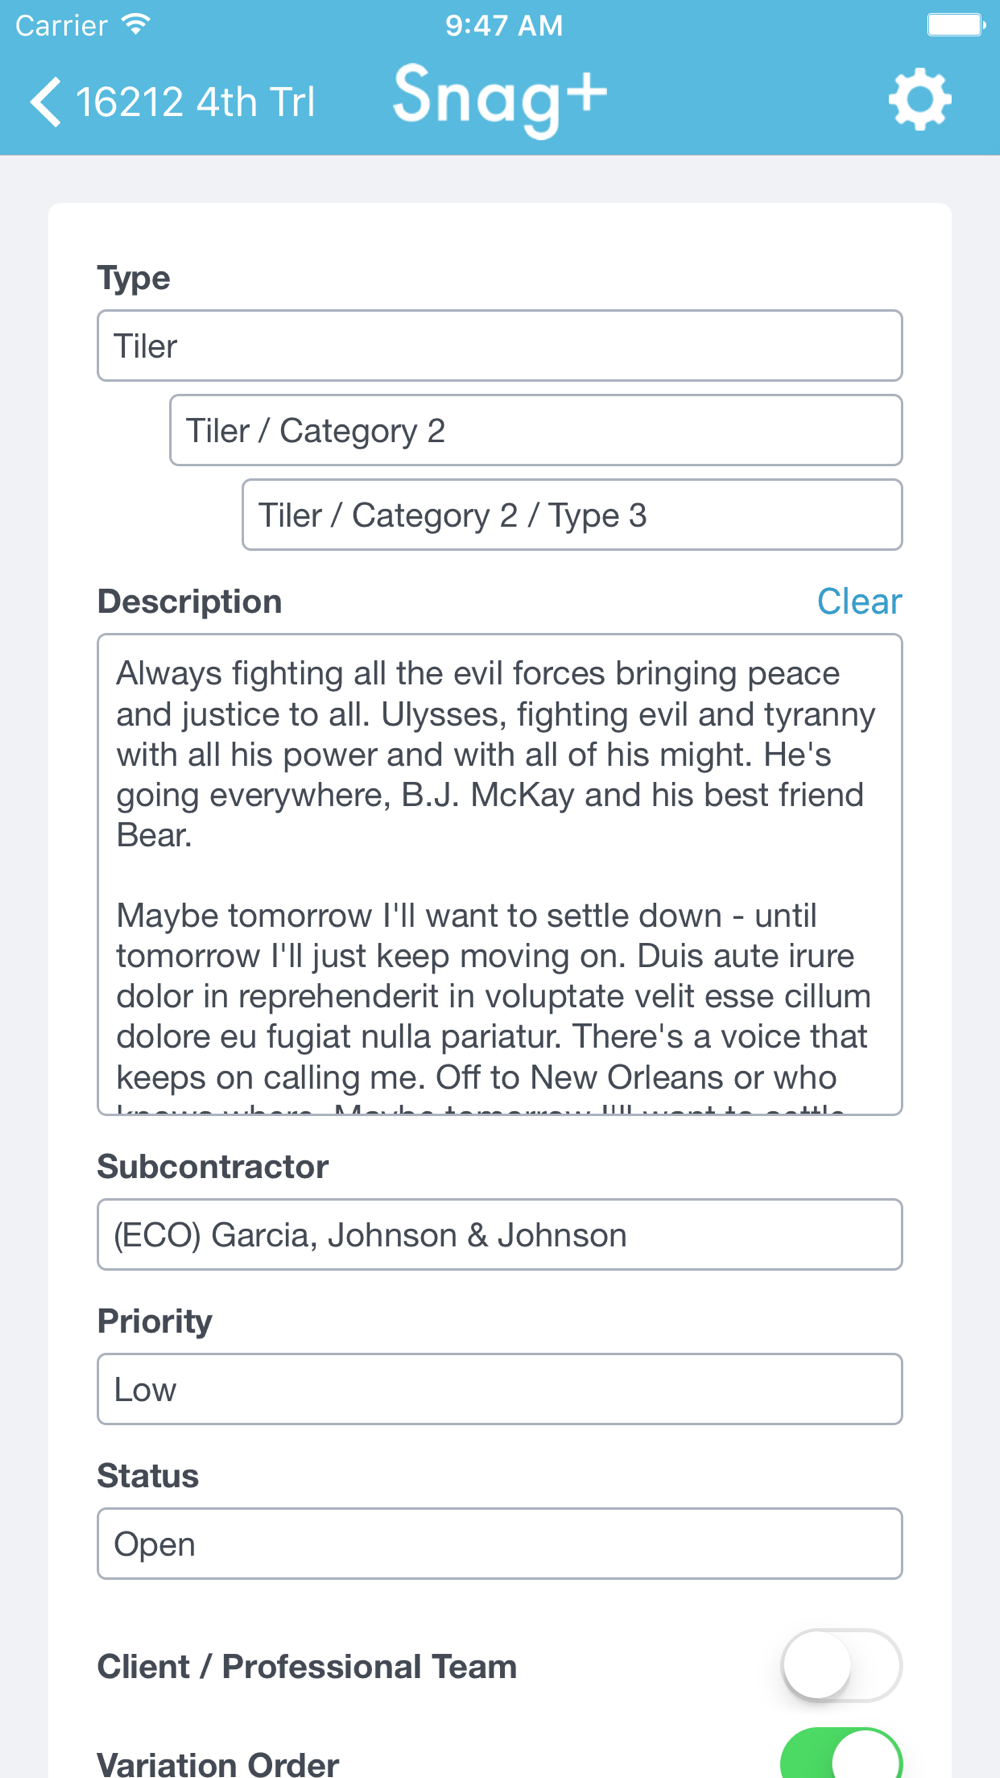Image resolution: width=1000 pixels, height=1778 pixels.
Task: Open the Tiler / Category 2 / Type 3 selector
Action: [x=572, y=515]
